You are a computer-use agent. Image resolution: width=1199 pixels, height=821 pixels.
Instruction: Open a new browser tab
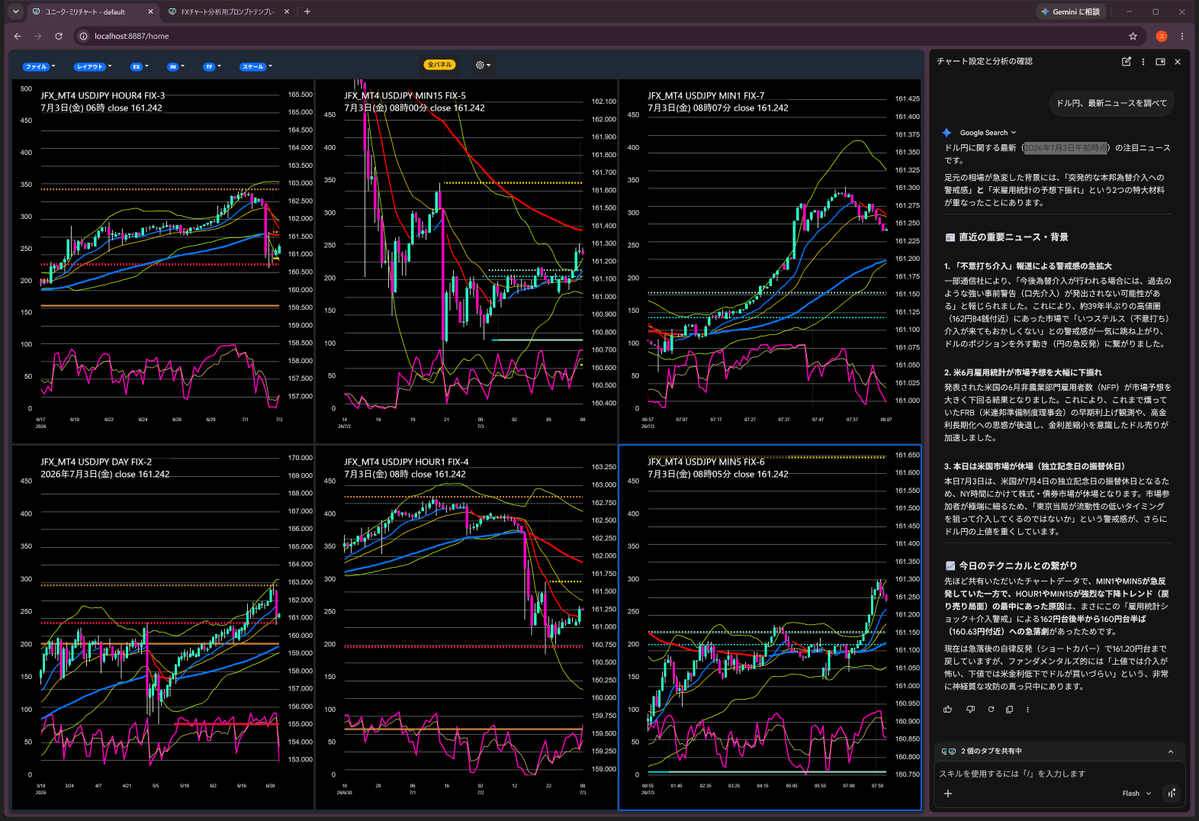tap(307, 11)
